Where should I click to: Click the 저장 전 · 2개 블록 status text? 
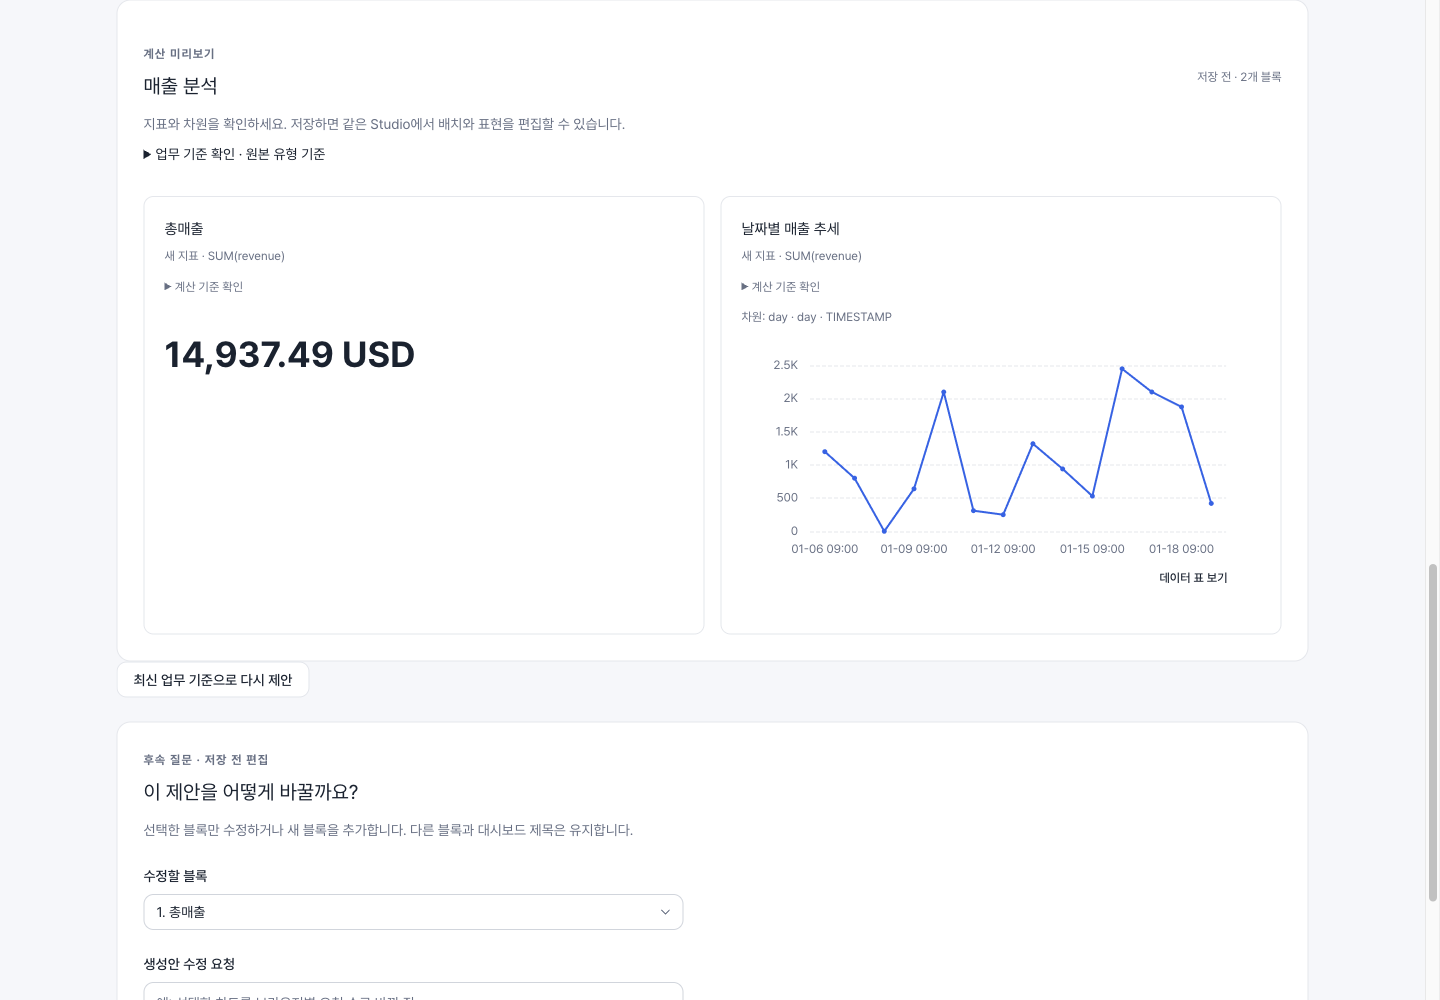[x=1239, y=77]
